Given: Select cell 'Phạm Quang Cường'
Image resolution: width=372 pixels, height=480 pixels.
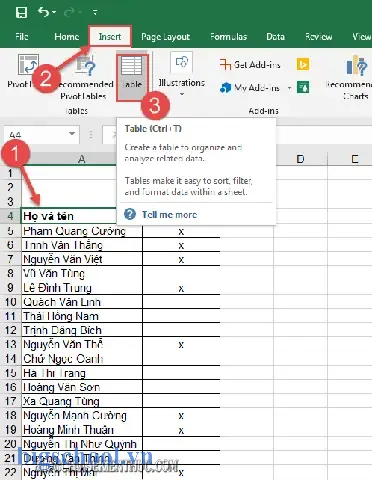Looking at the screenshot, I should pyautogui.click(x=82, y=231).
